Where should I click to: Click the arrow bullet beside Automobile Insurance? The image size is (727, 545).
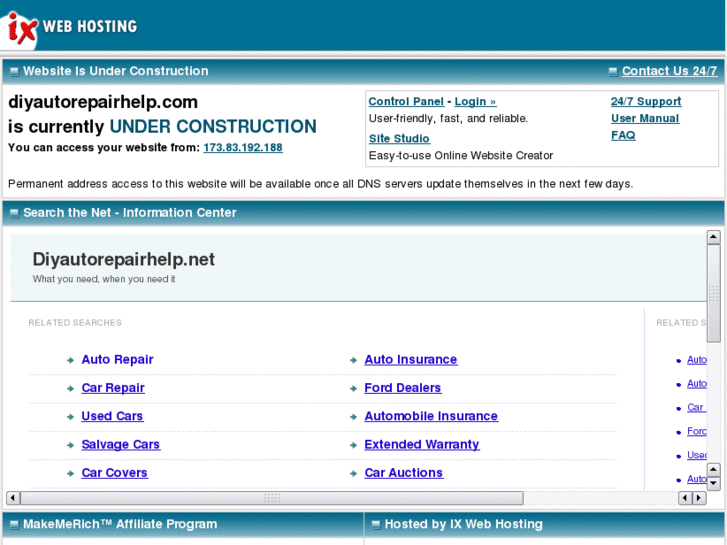353,417
